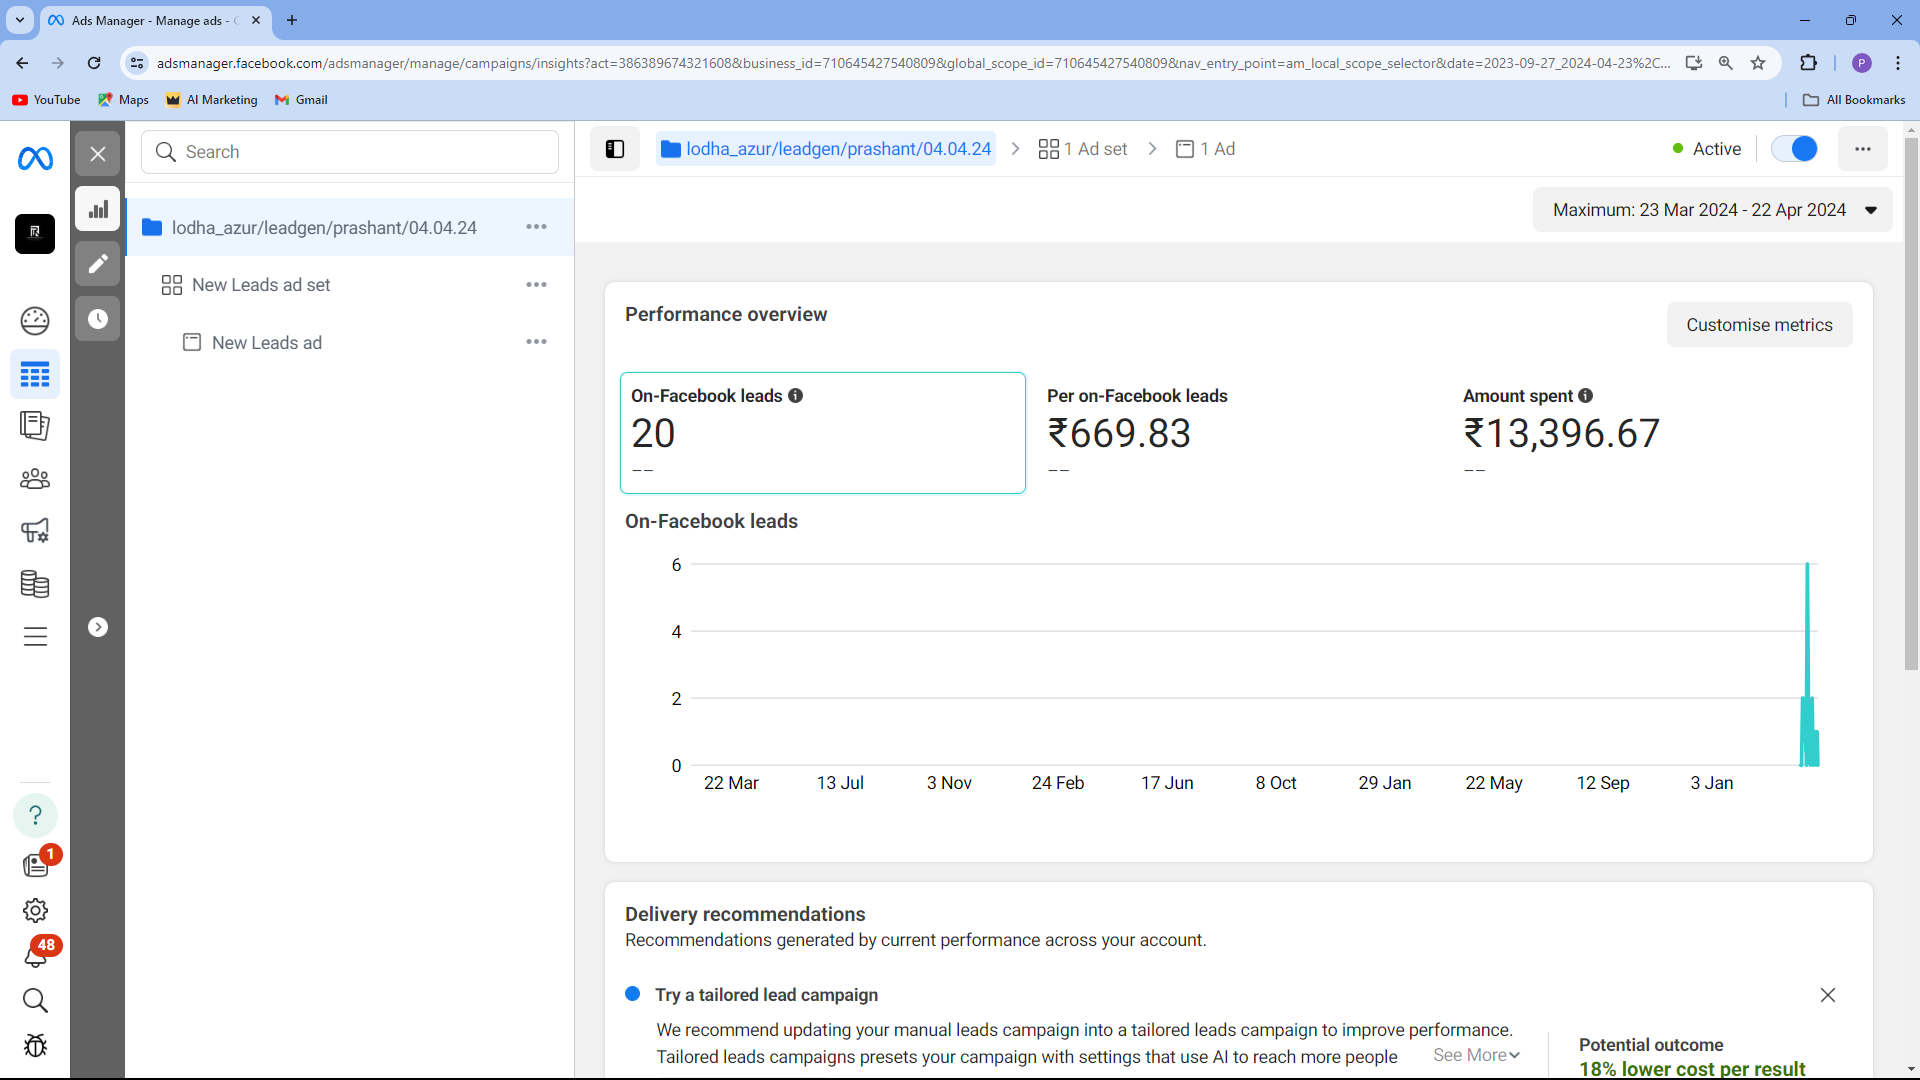Click the page vertical scrollbar

(1911, 404)
